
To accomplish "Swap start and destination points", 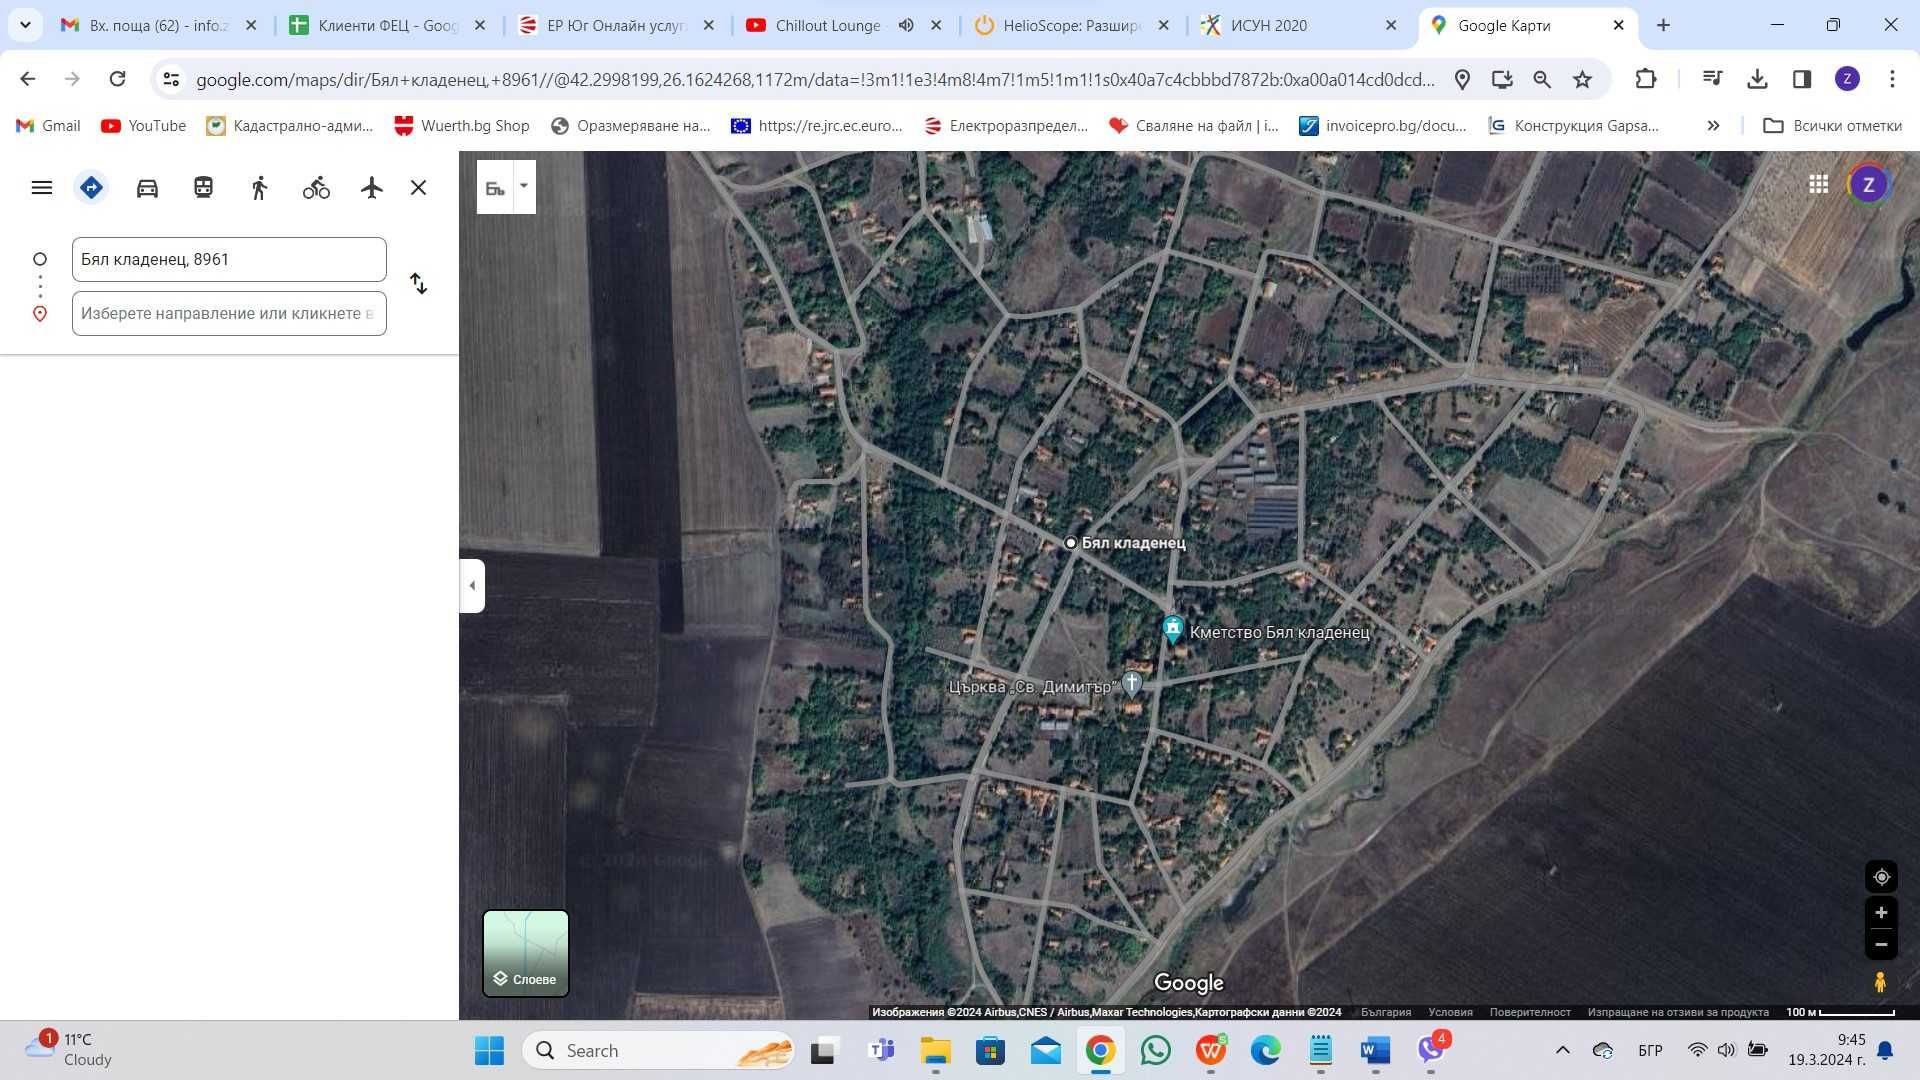I will coord(419,284).
